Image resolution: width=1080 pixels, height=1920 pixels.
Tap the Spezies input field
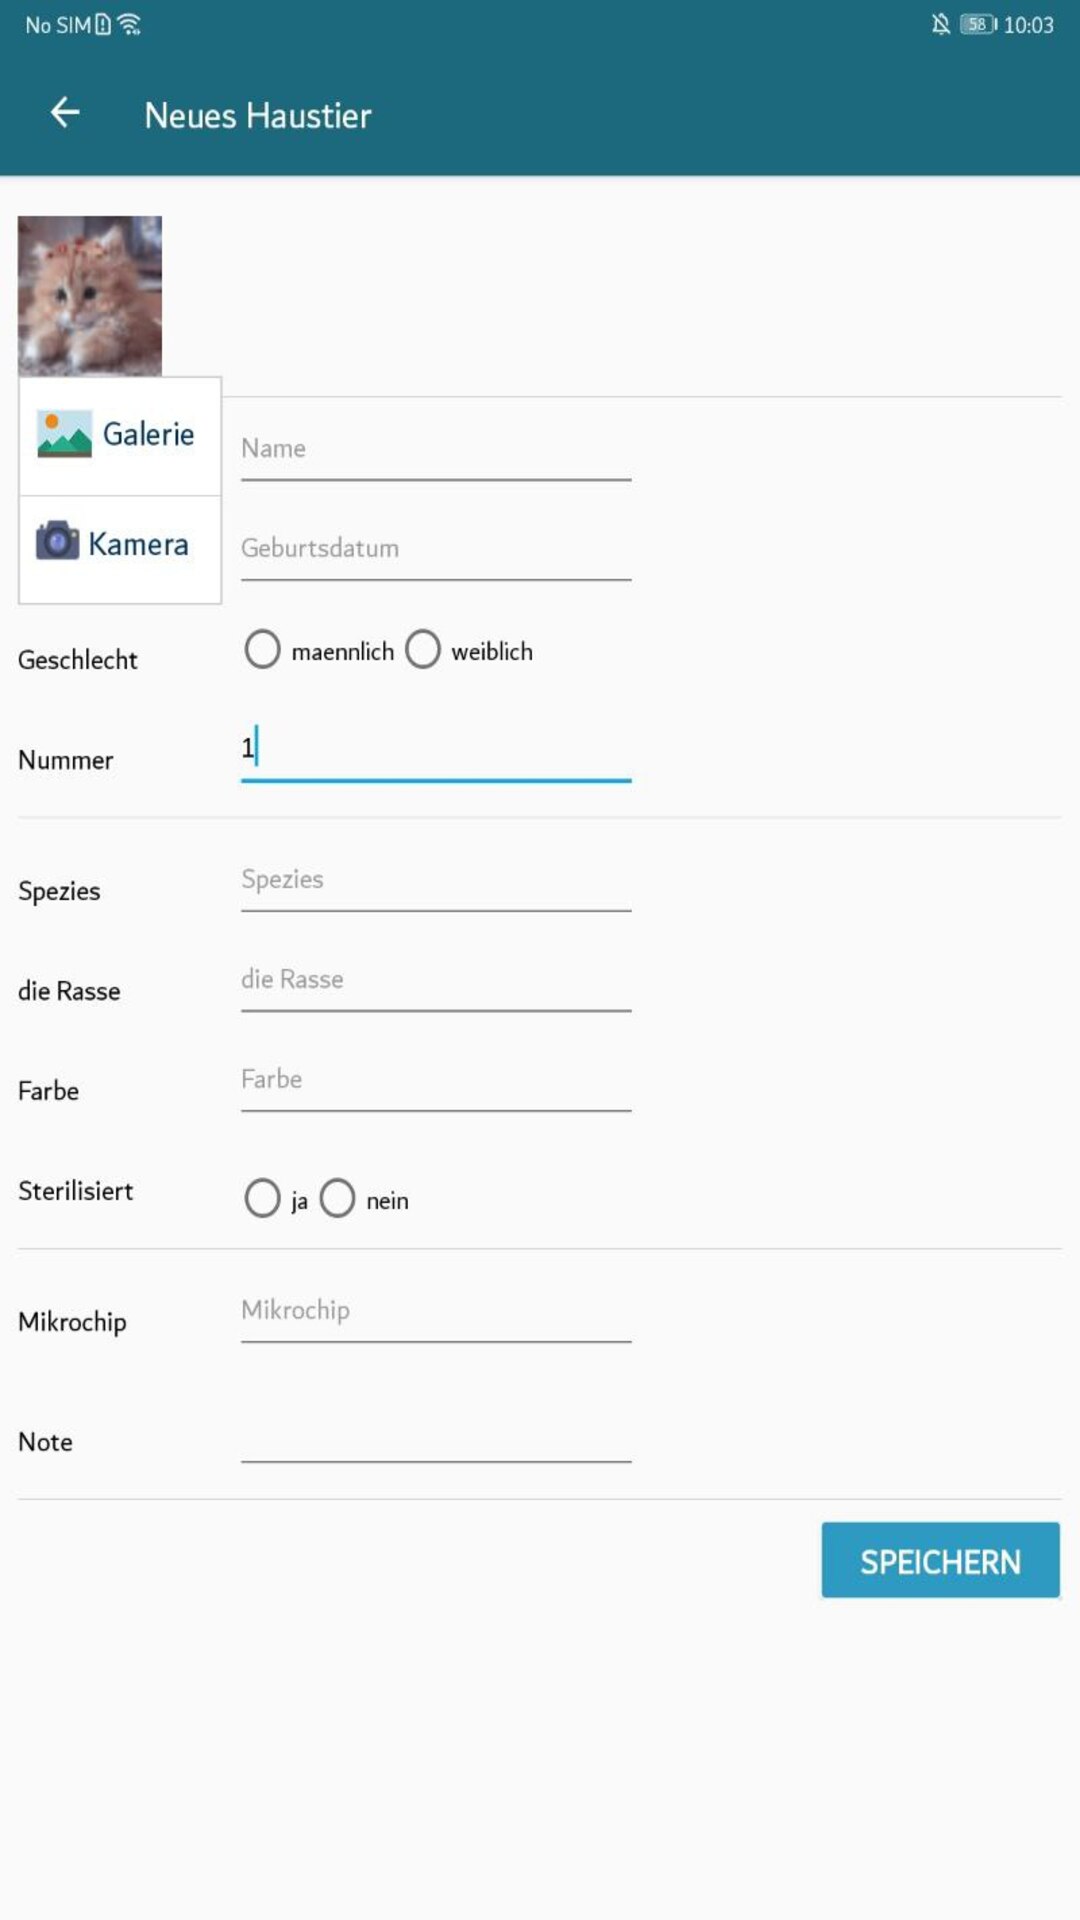(435, 880)
